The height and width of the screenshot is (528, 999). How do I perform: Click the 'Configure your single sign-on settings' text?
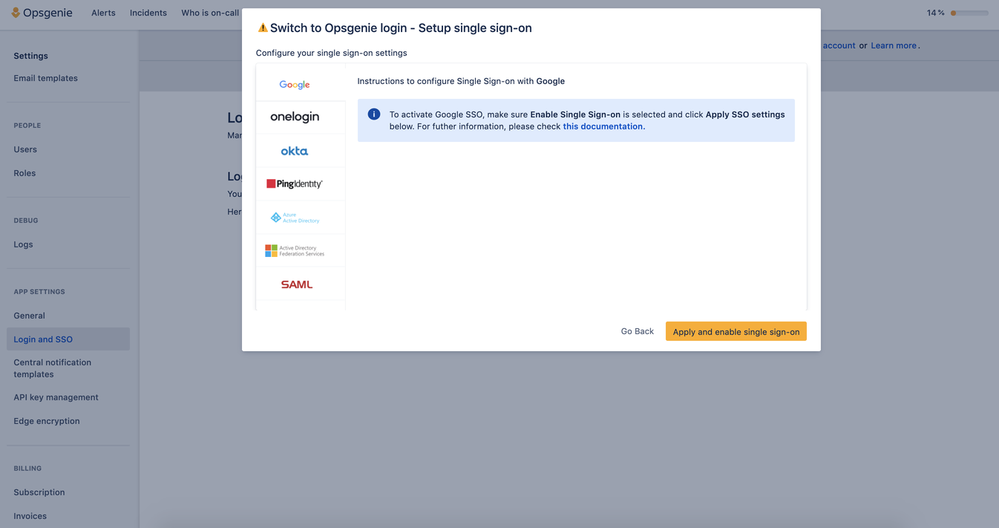point(331,53)
